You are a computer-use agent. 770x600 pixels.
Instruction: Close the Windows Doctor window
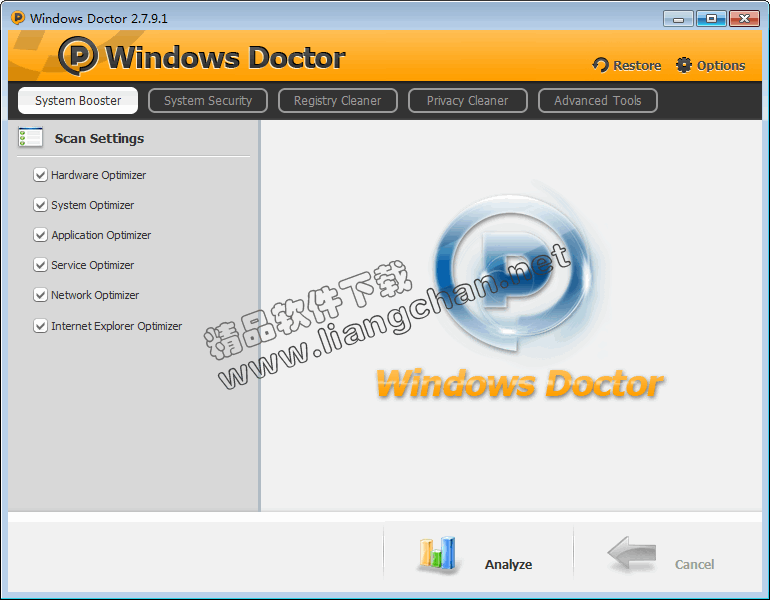[744, 19]
